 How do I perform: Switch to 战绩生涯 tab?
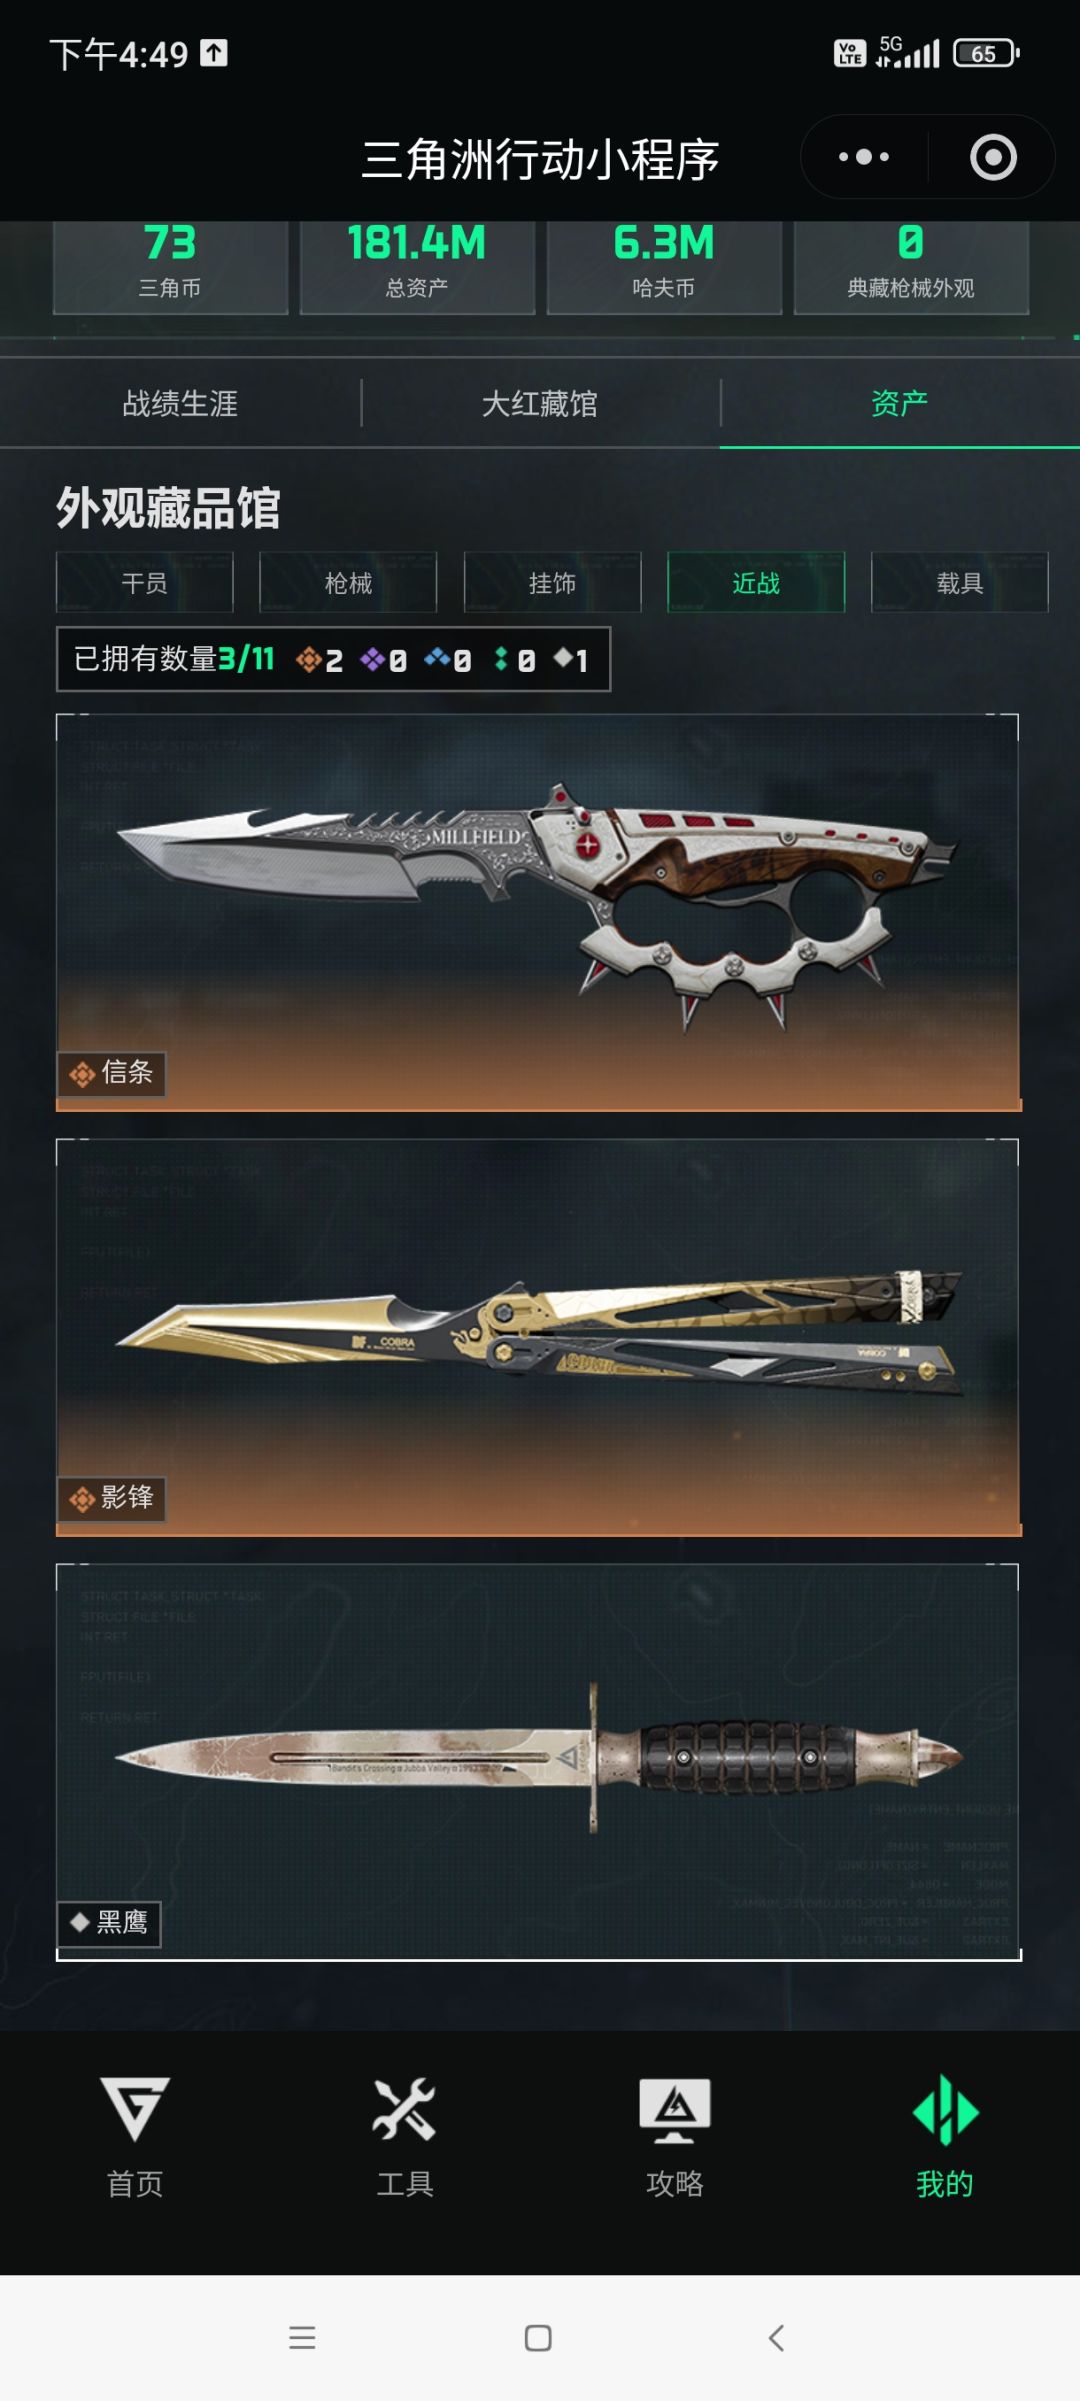coord(180,403)
